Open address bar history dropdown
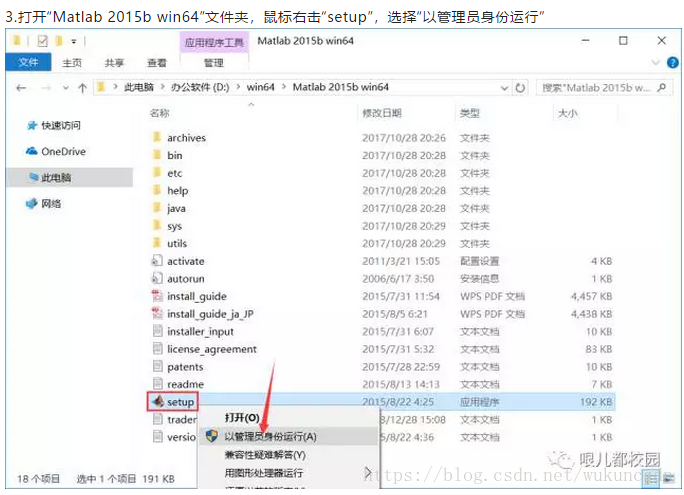The image size is (684, 495). (504, 88)
